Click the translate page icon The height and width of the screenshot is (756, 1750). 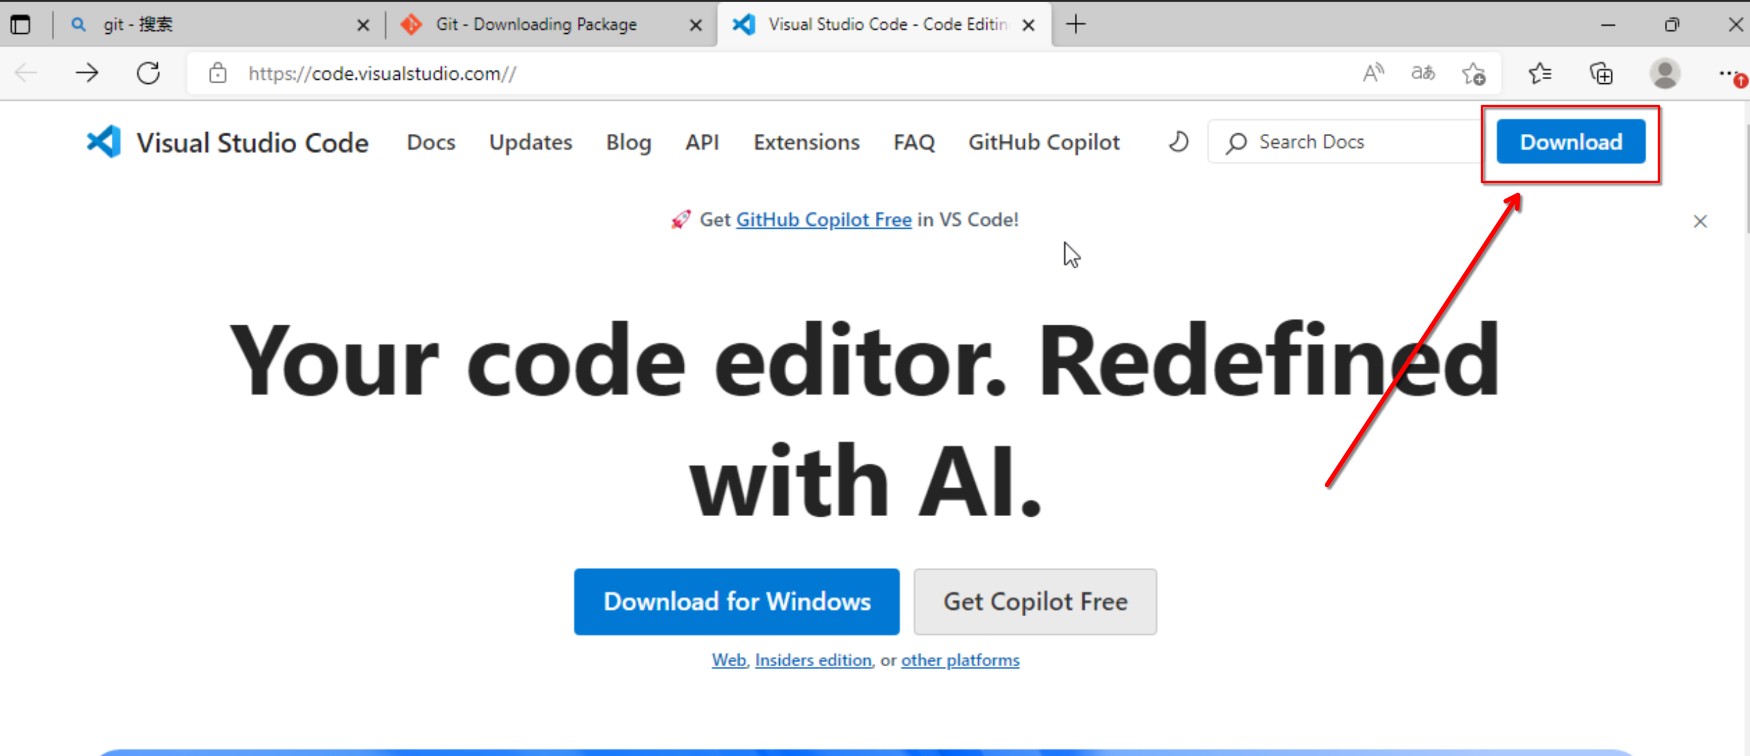pos(1423,73)
